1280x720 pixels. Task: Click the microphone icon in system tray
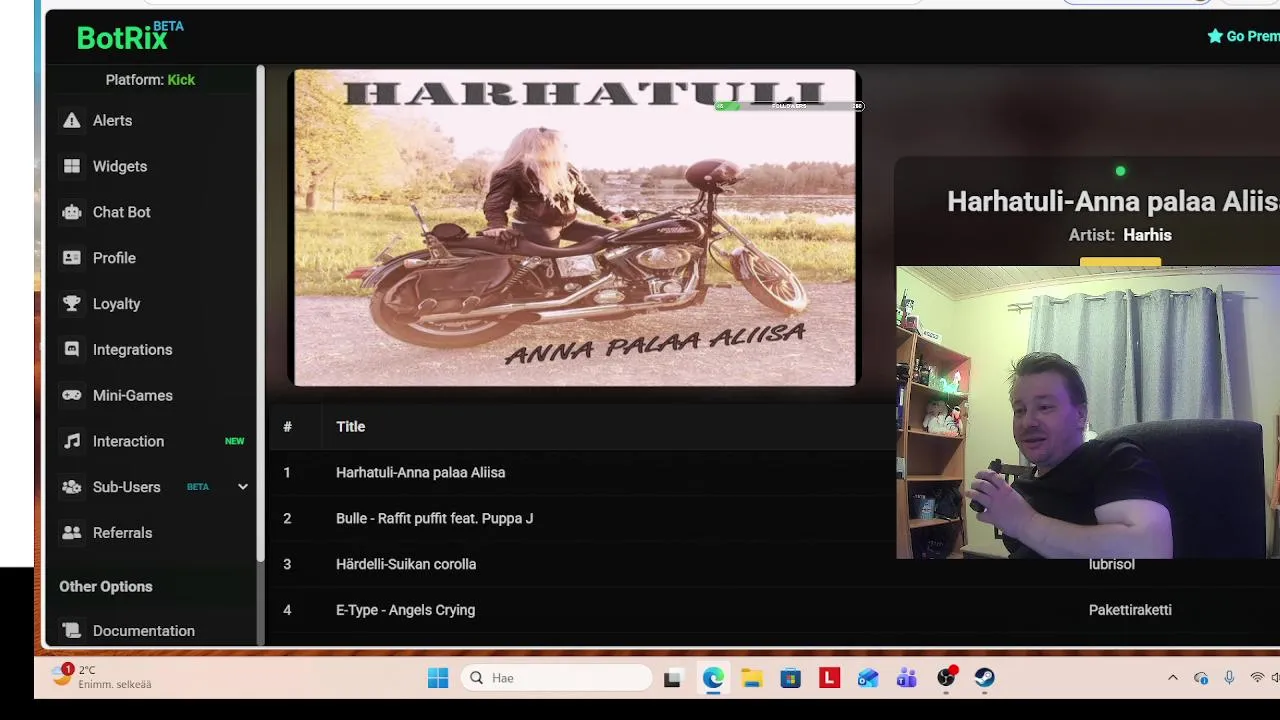click(x=1229, y=678)
